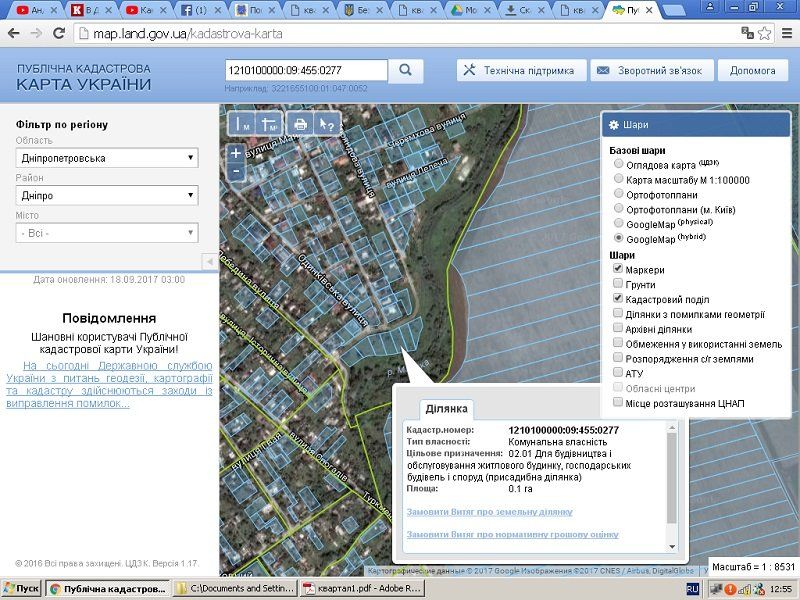Toggle the Архівні ділянки checkbox
The height and width of the screenshot is (600, 800).
click(619, 329)
